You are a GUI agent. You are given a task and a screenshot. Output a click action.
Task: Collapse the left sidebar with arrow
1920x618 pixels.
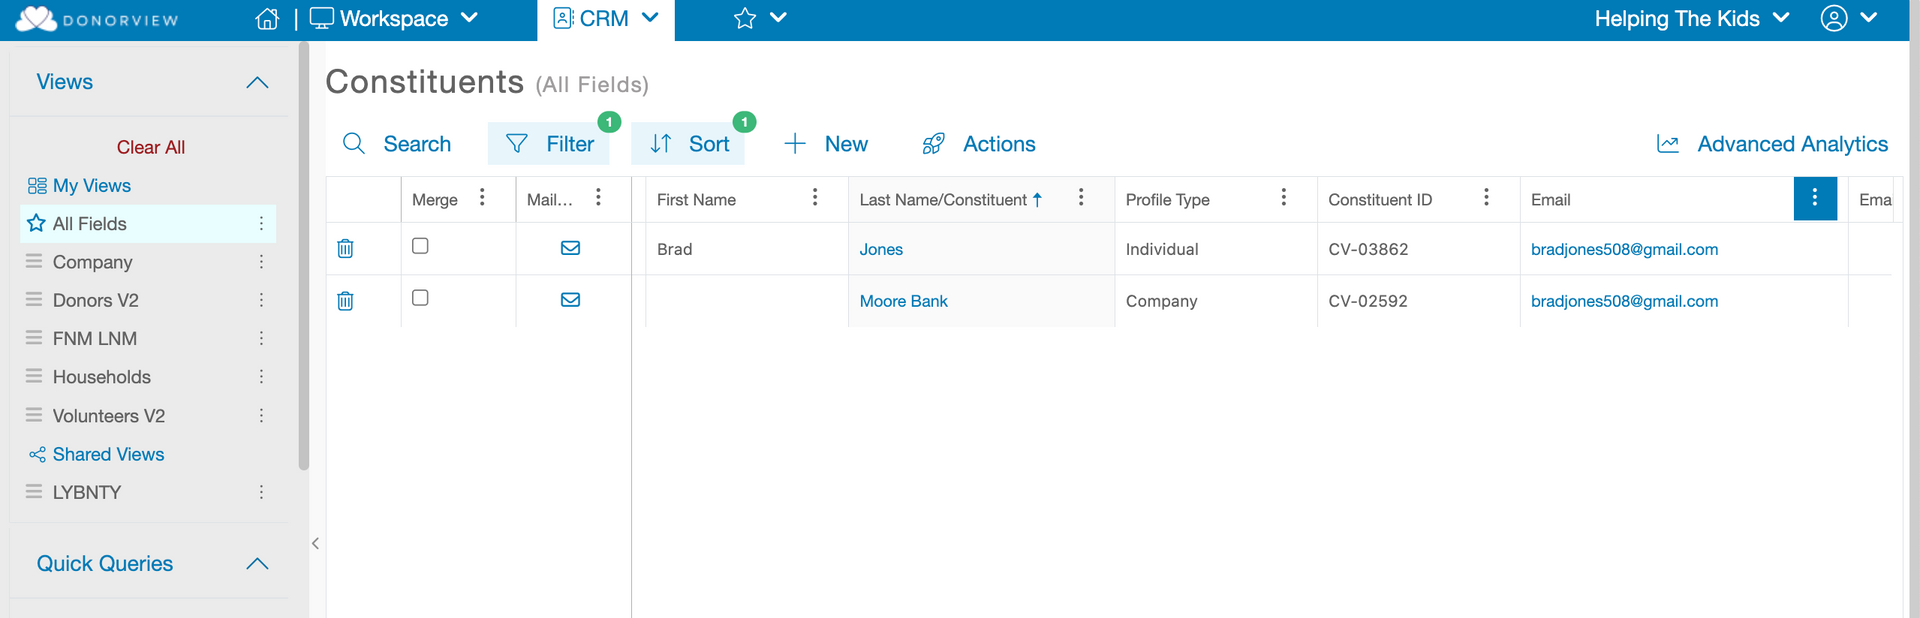coord(315,544)
